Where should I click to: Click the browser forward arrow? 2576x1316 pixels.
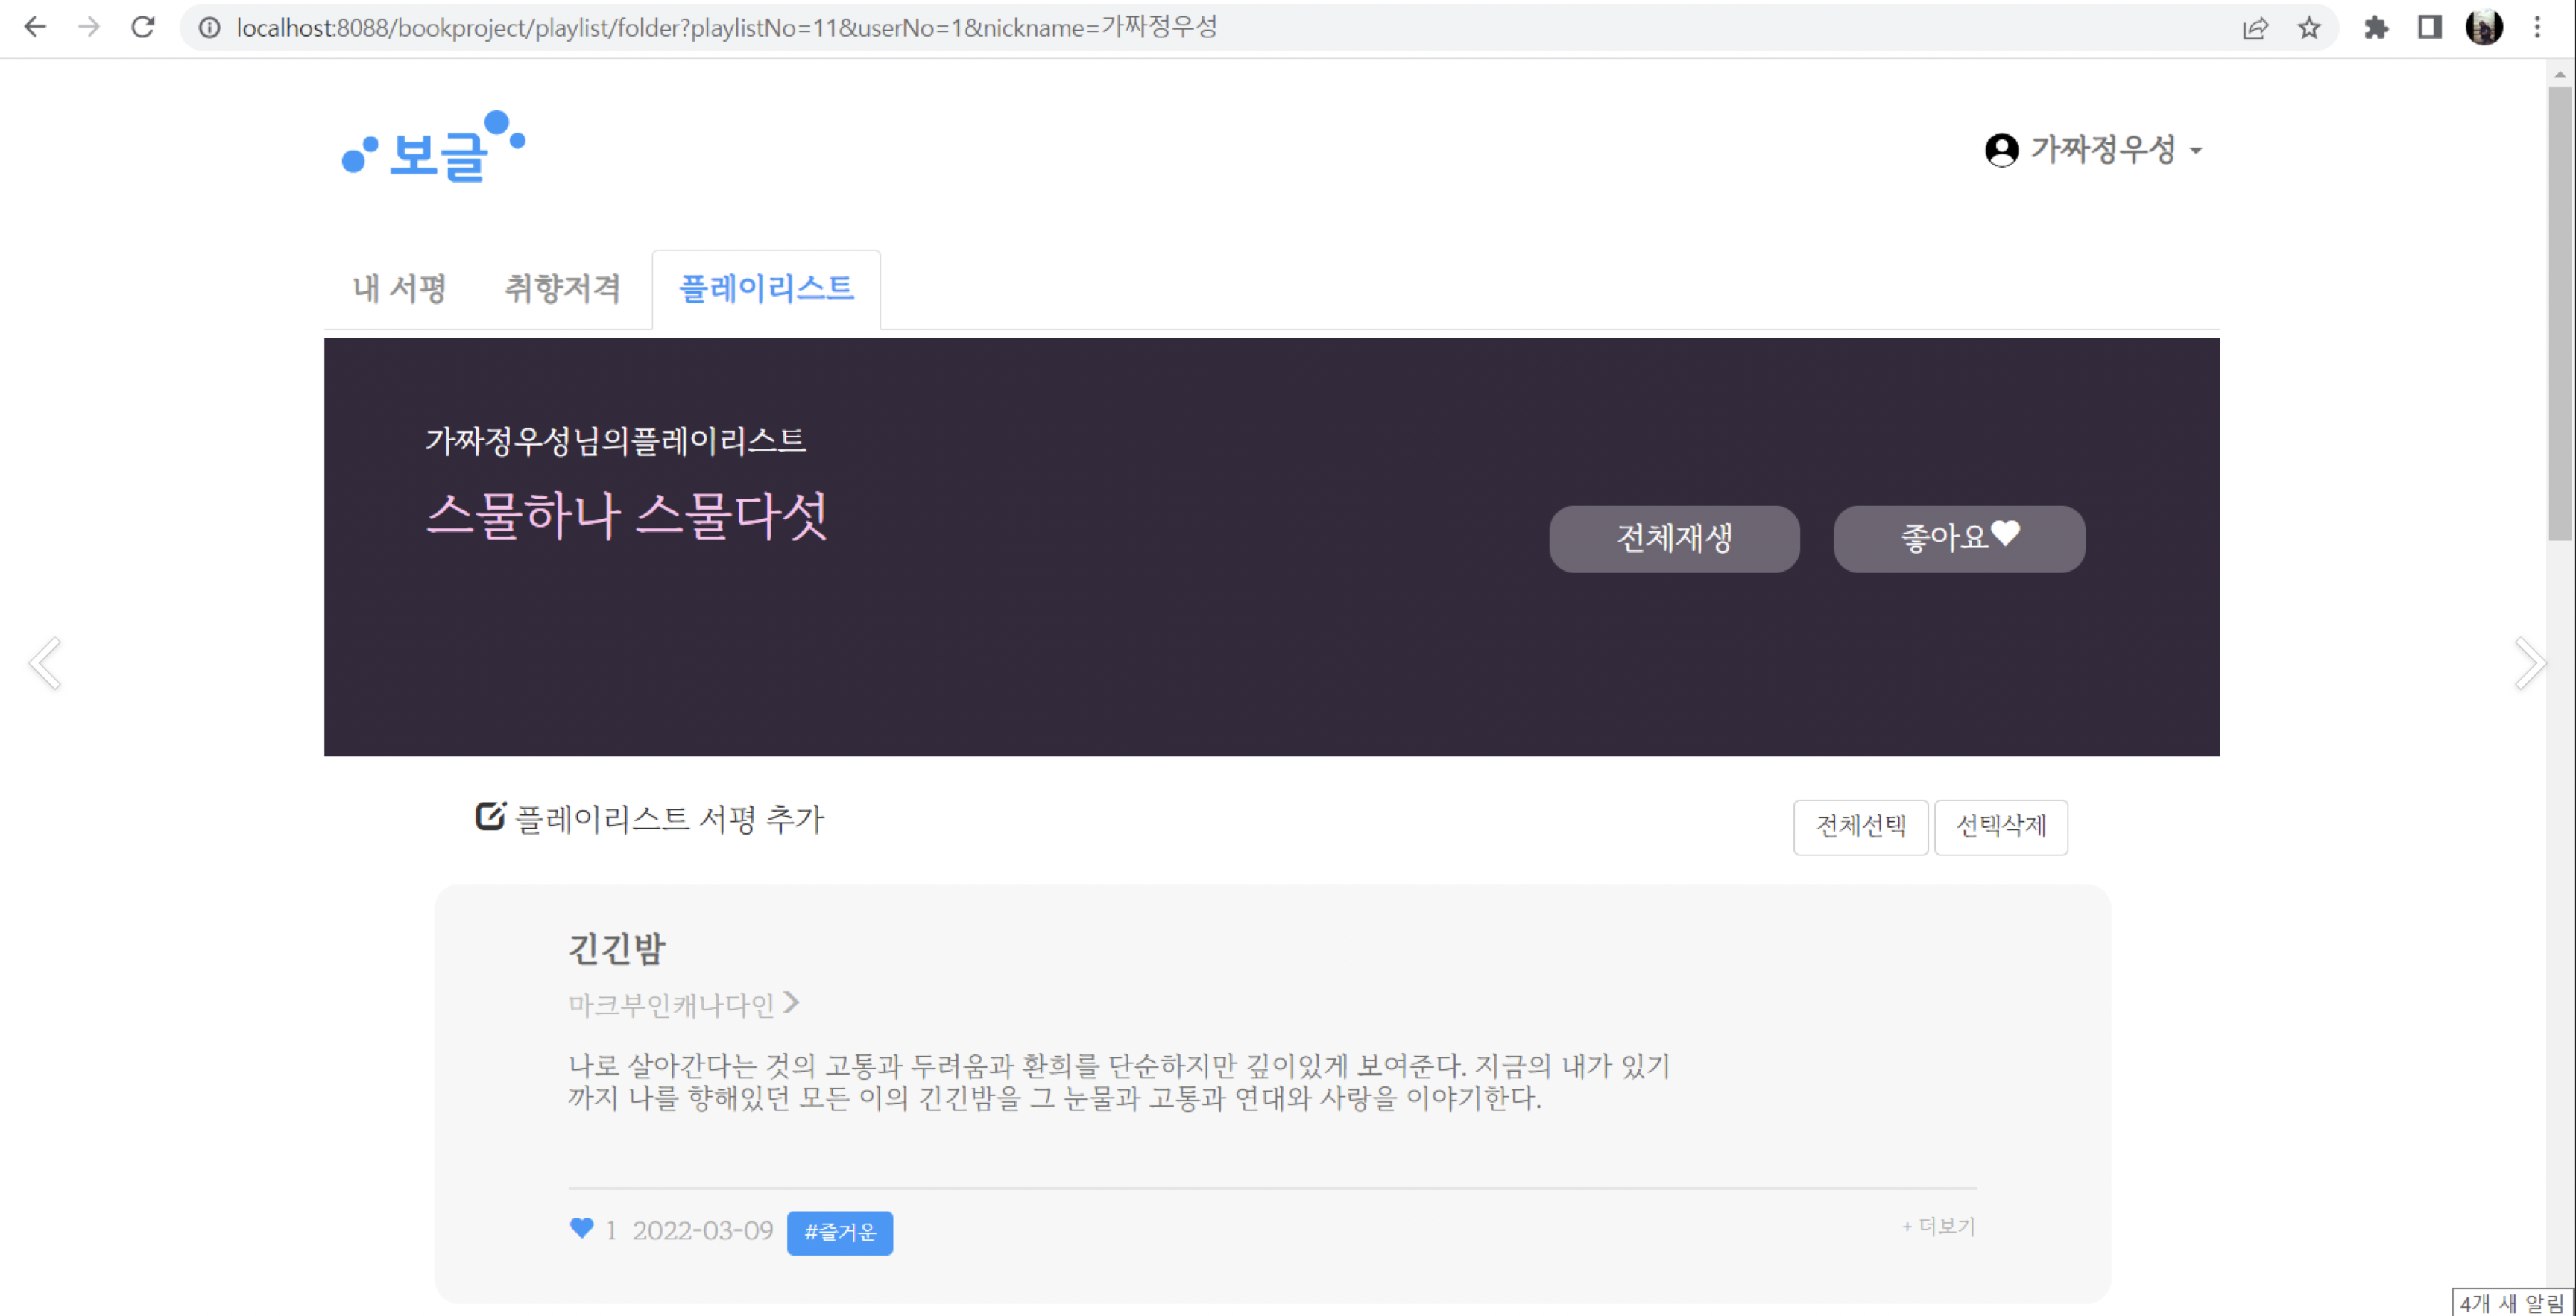point(89,27)
